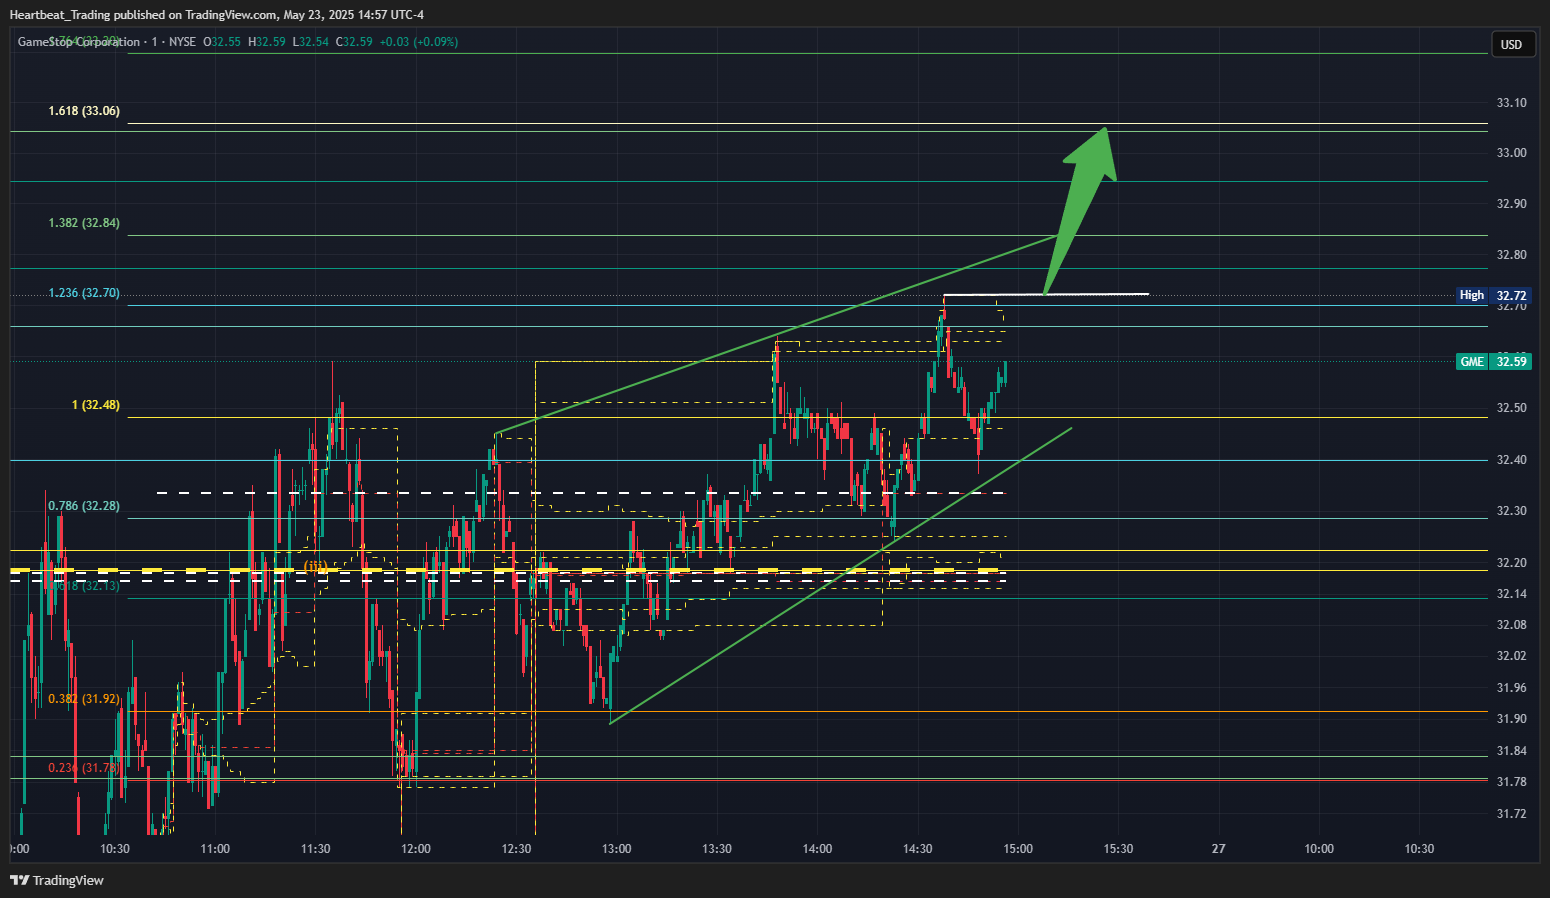Click the USD currency button
1550x898 pixels.
click(1512, 44)
